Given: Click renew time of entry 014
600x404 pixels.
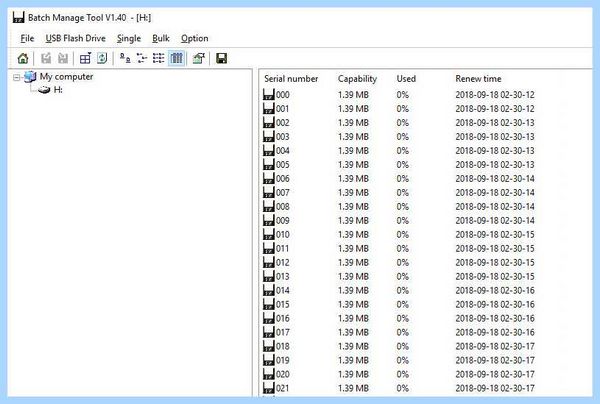Looking at the screenshot, I should tap(495, 290).
